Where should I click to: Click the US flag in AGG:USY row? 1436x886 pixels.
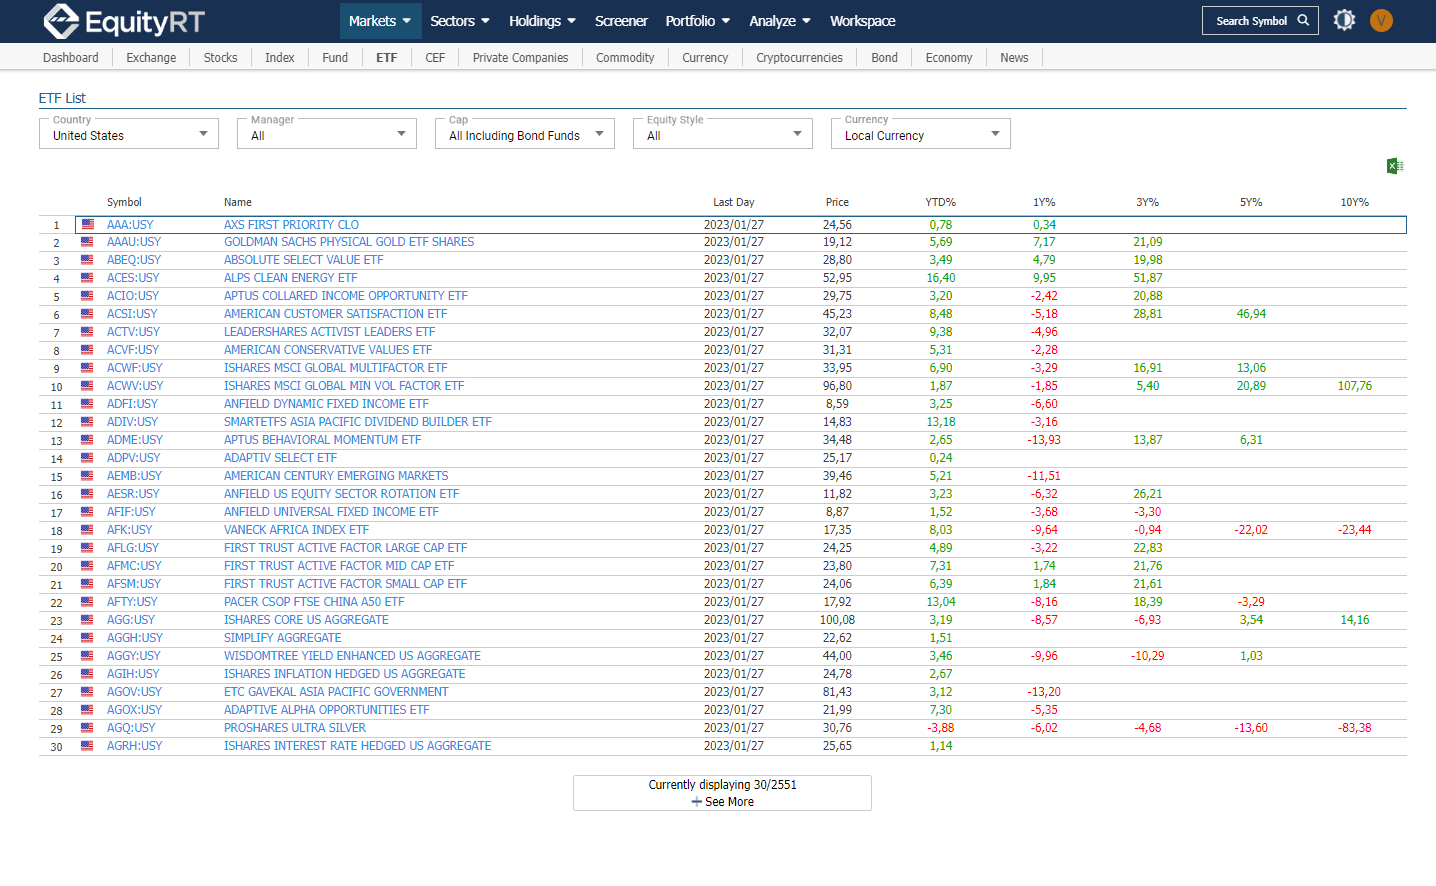point(88,620)
